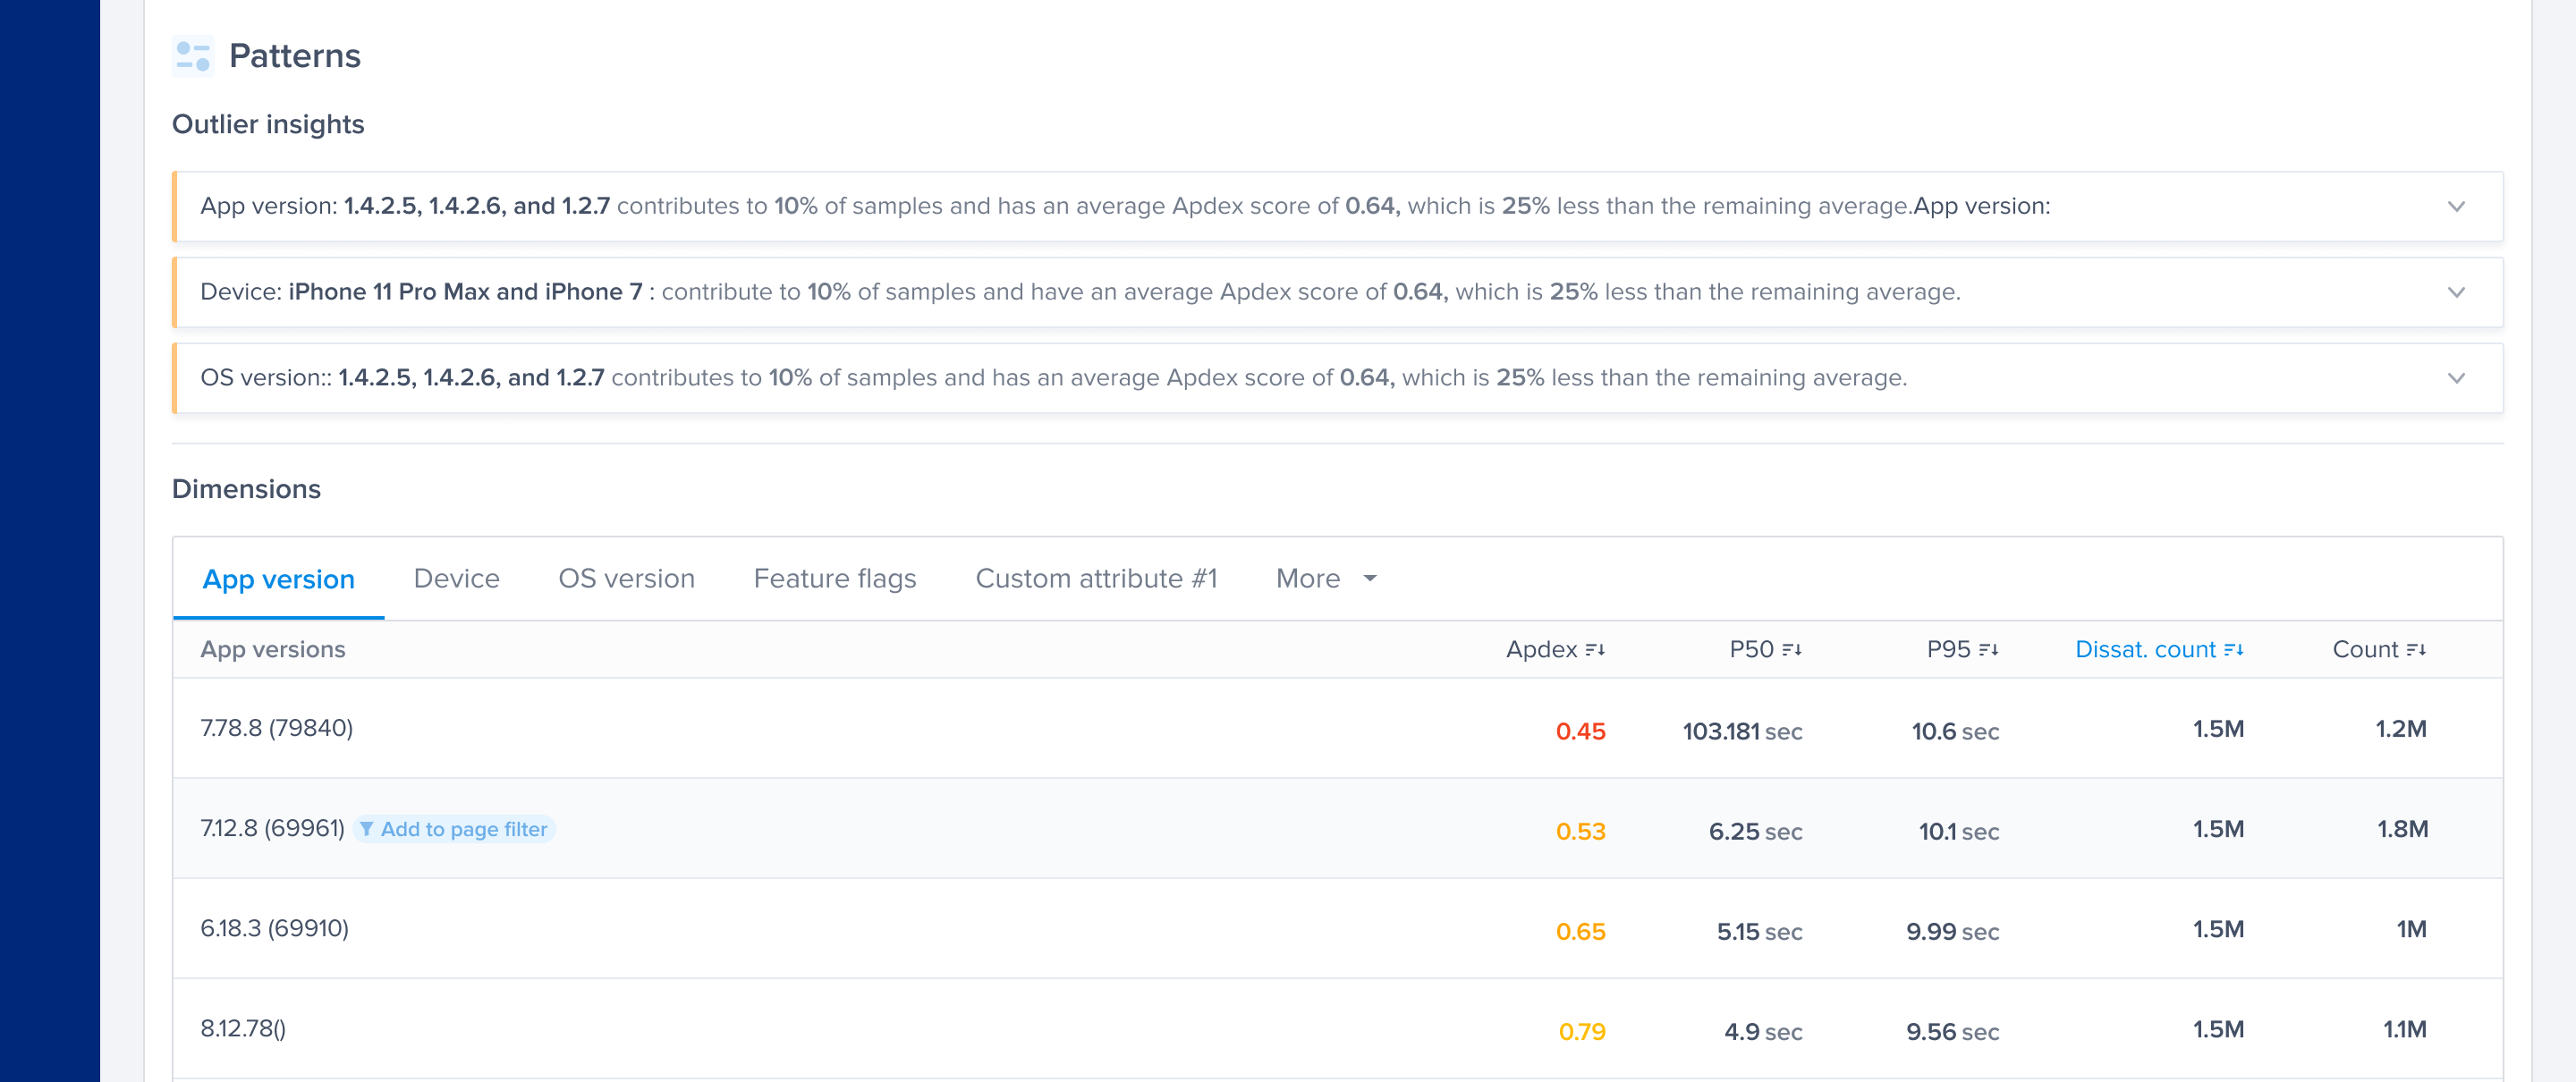Viewport: 2576px width, 1082px height.
Task: Sort table by Count icon
Action: click(x=2416, y=650)
